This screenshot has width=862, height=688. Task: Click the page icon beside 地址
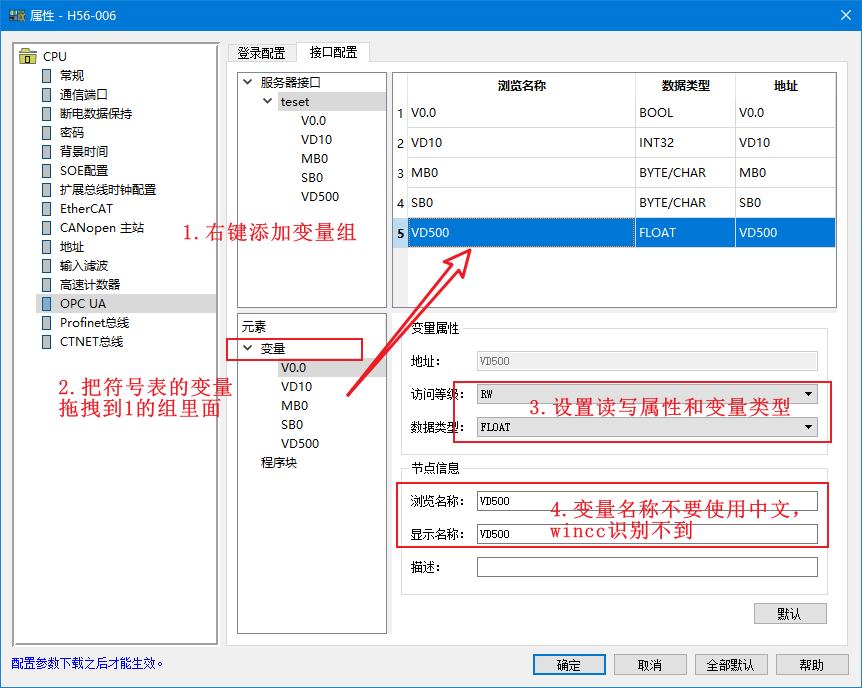click(47, 246)
